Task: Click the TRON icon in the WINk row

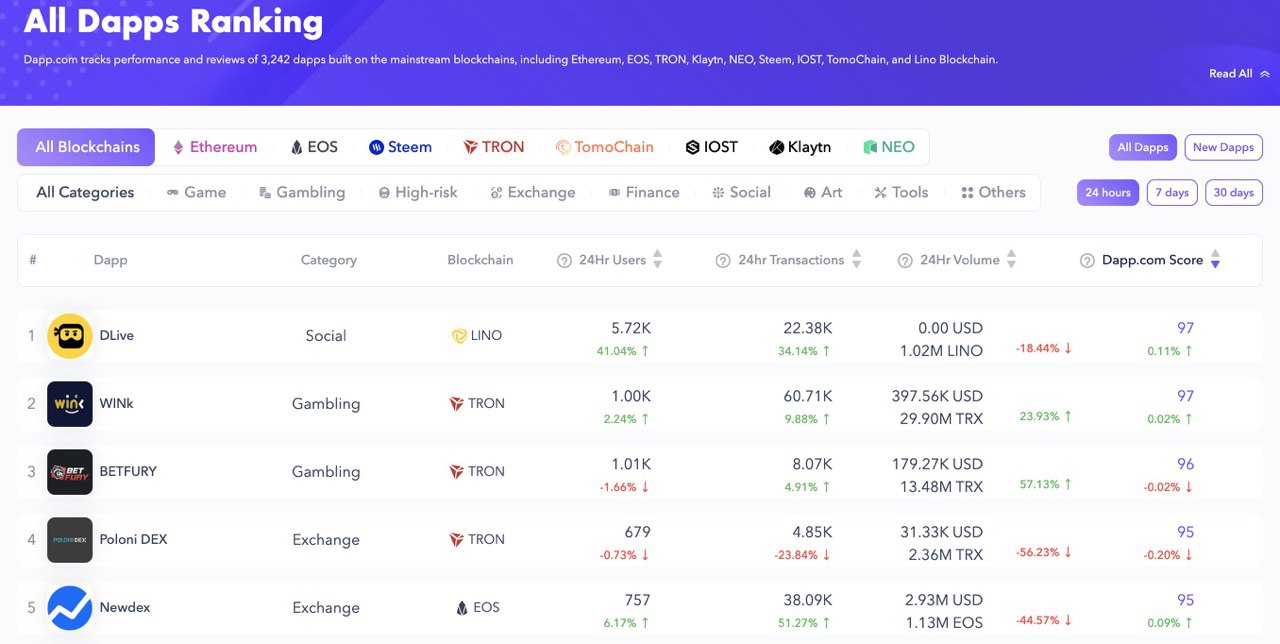Action: [x=457, y=404]
